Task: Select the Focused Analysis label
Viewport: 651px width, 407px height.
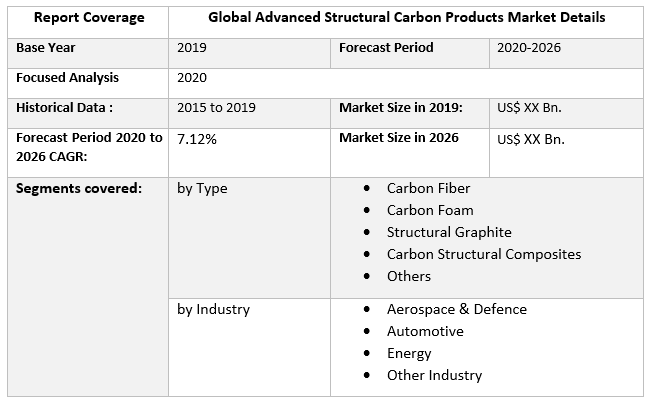Action: [67, 78]
